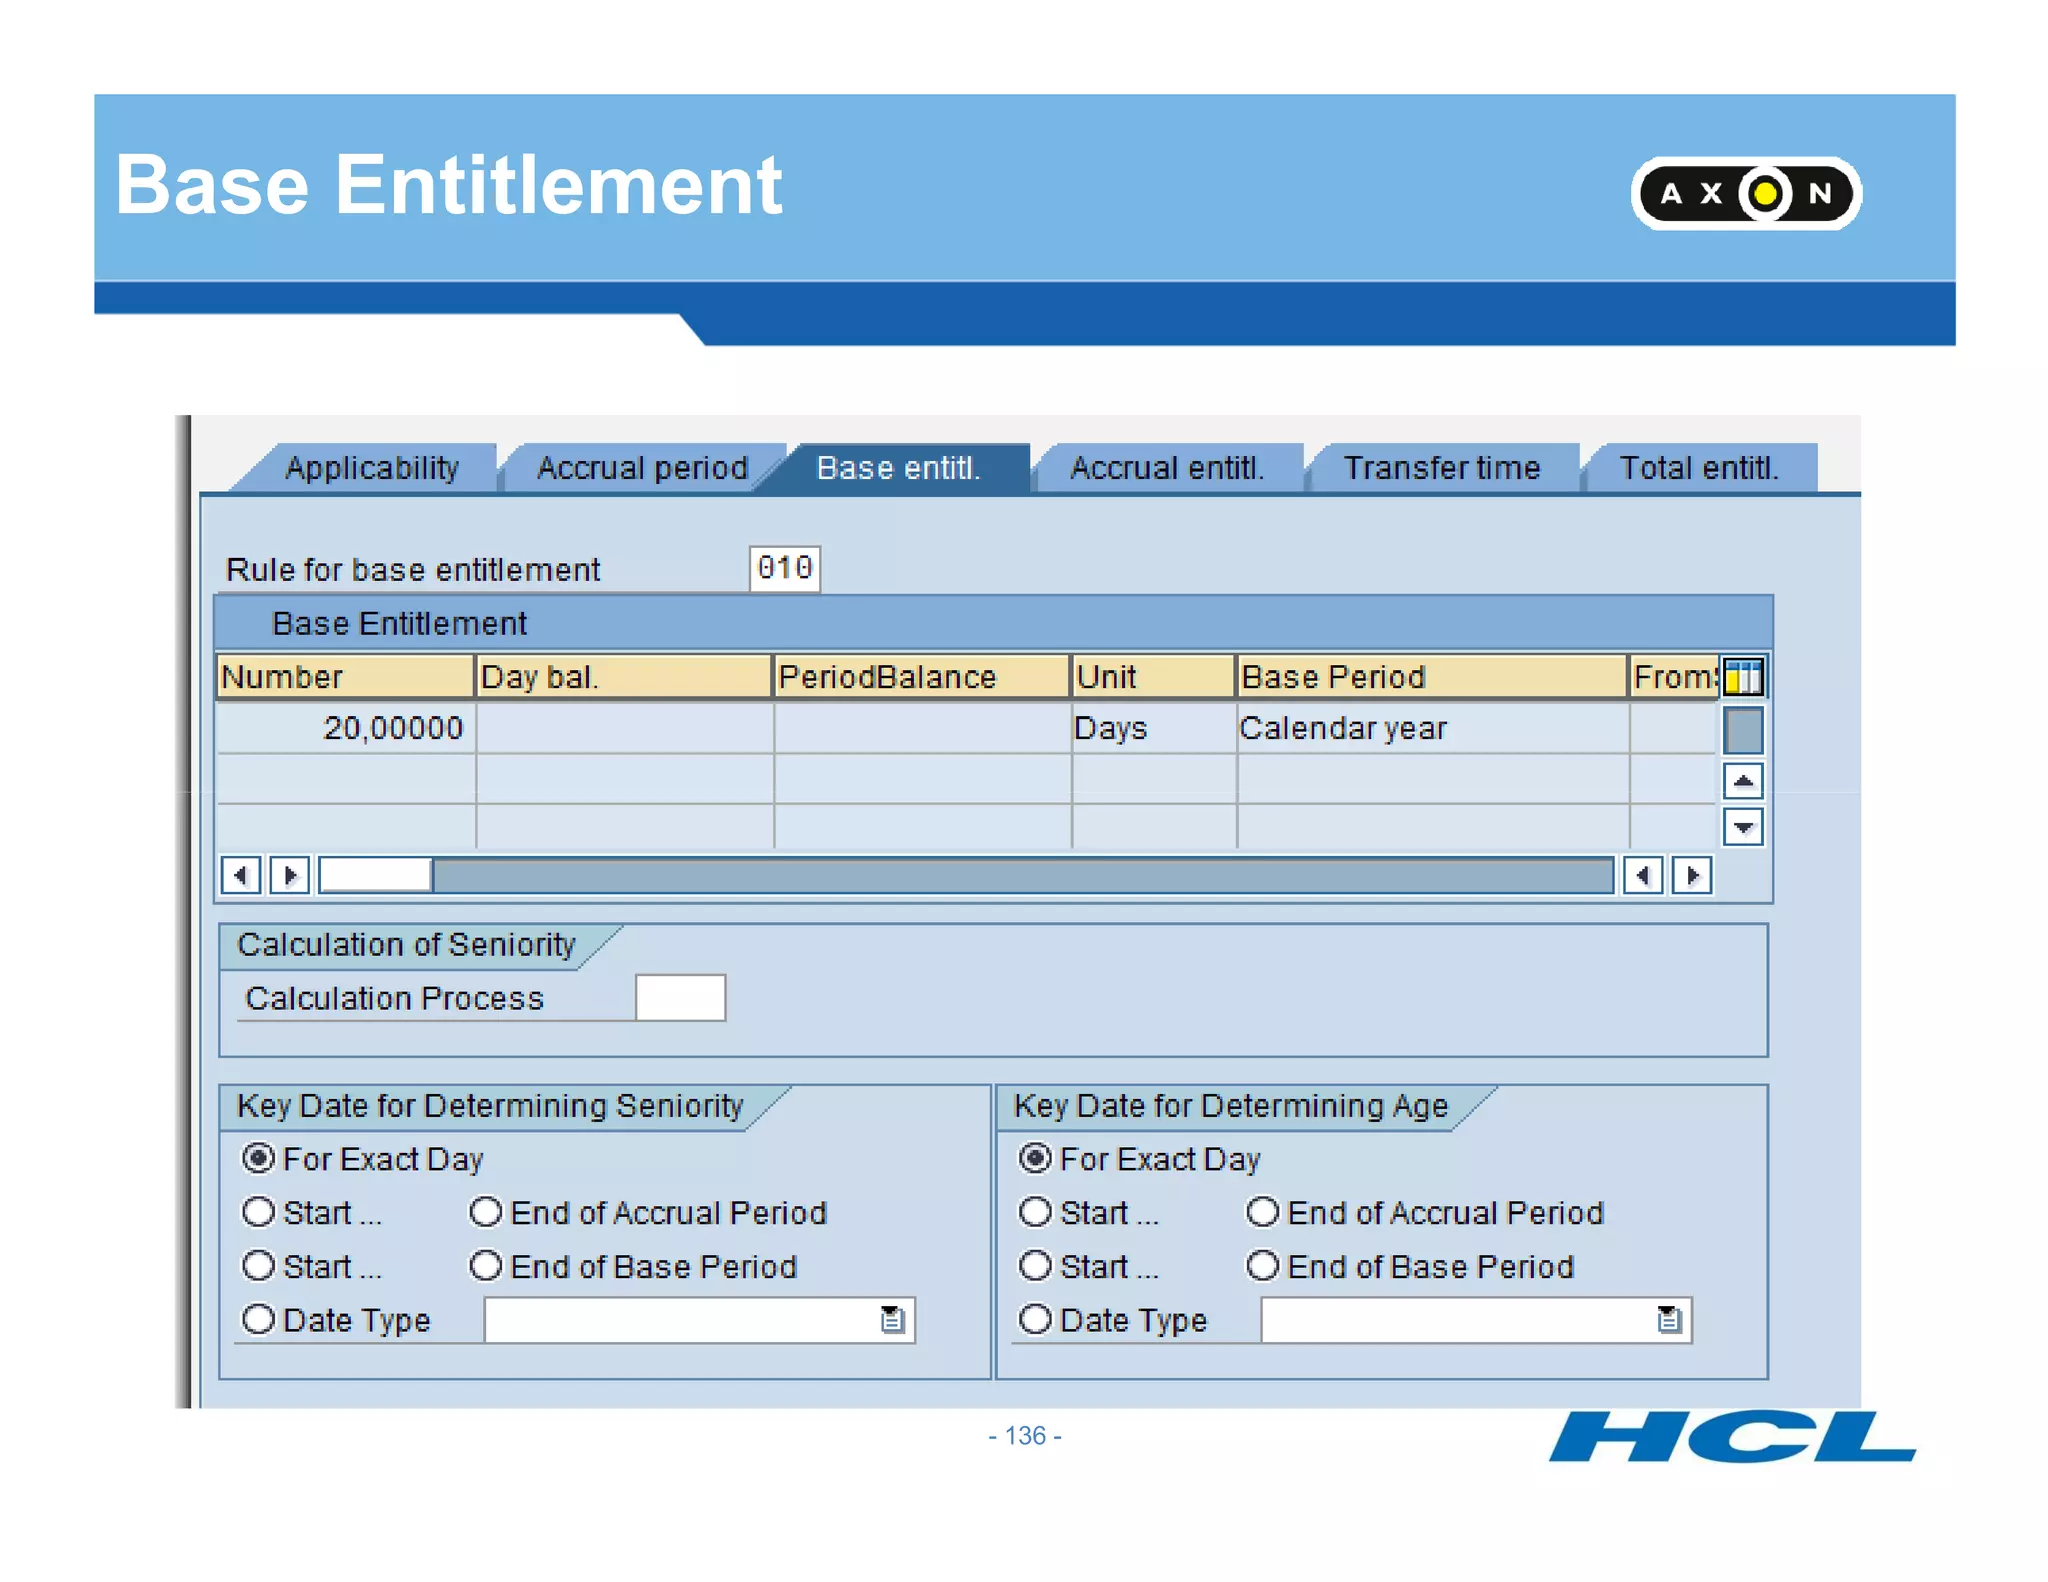Open Seniority Date Type dropdown list icon

892,1320
